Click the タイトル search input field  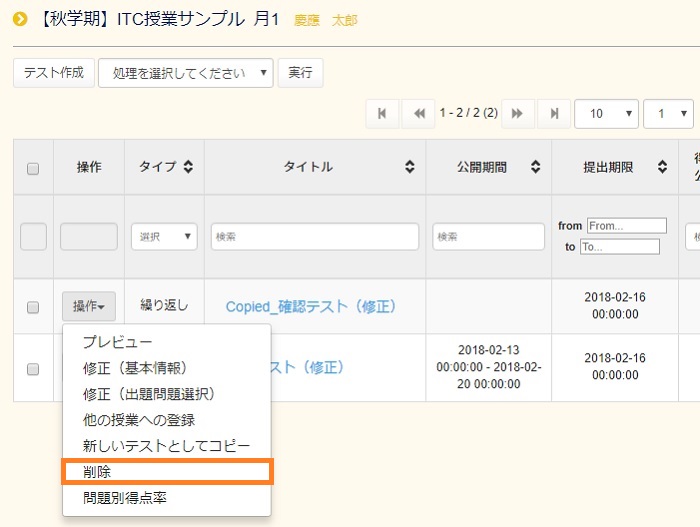pos(314,237)
